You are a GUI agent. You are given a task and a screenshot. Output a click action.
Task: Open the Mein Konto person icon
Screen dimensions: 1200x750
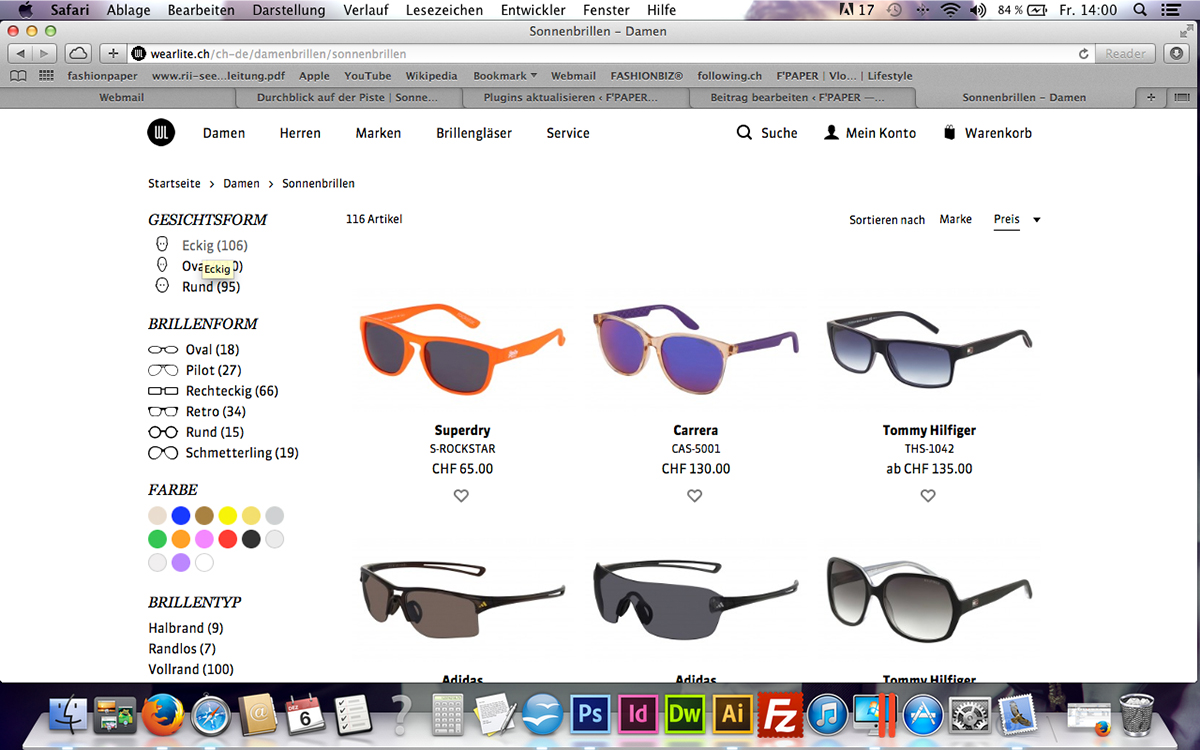pyautogui.click(x=831, y=132)
